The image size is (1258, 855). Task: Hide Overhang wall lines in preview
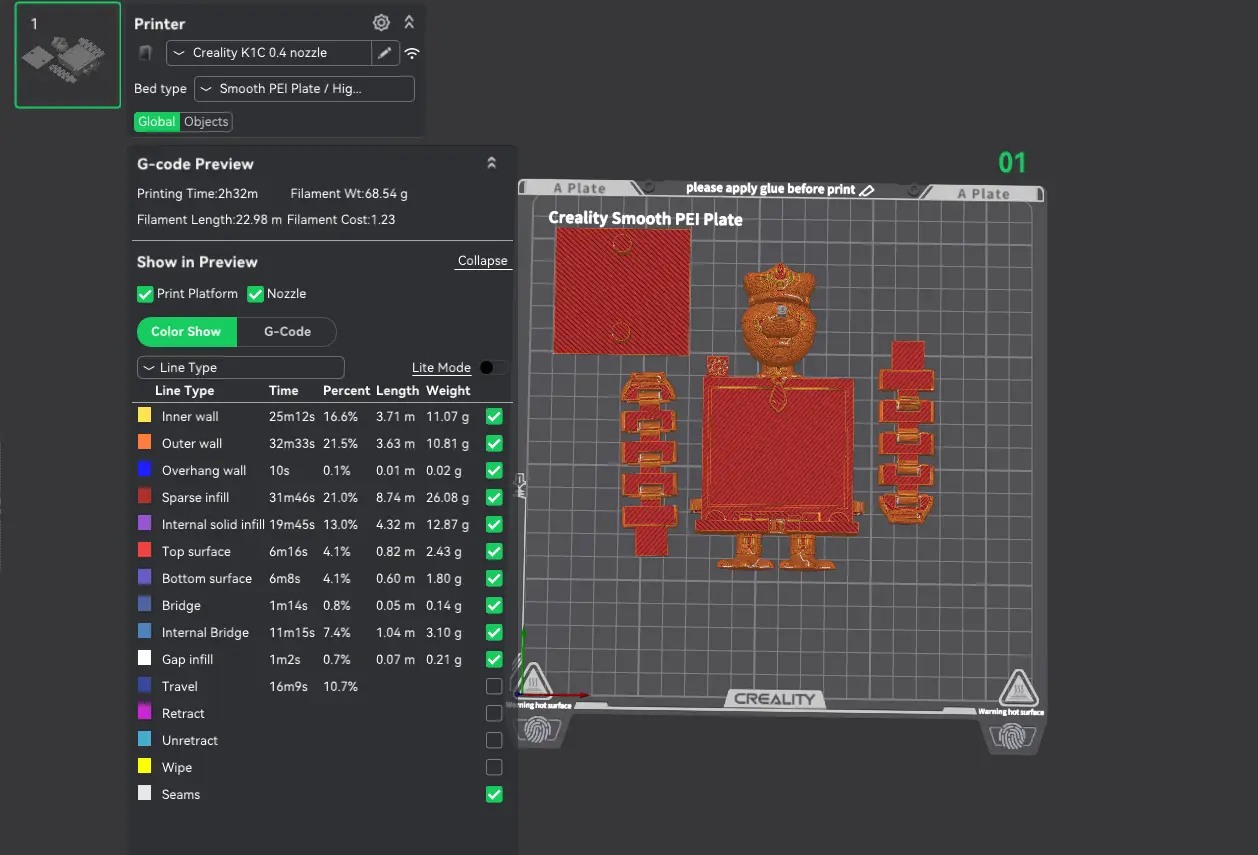pos(494,470)
